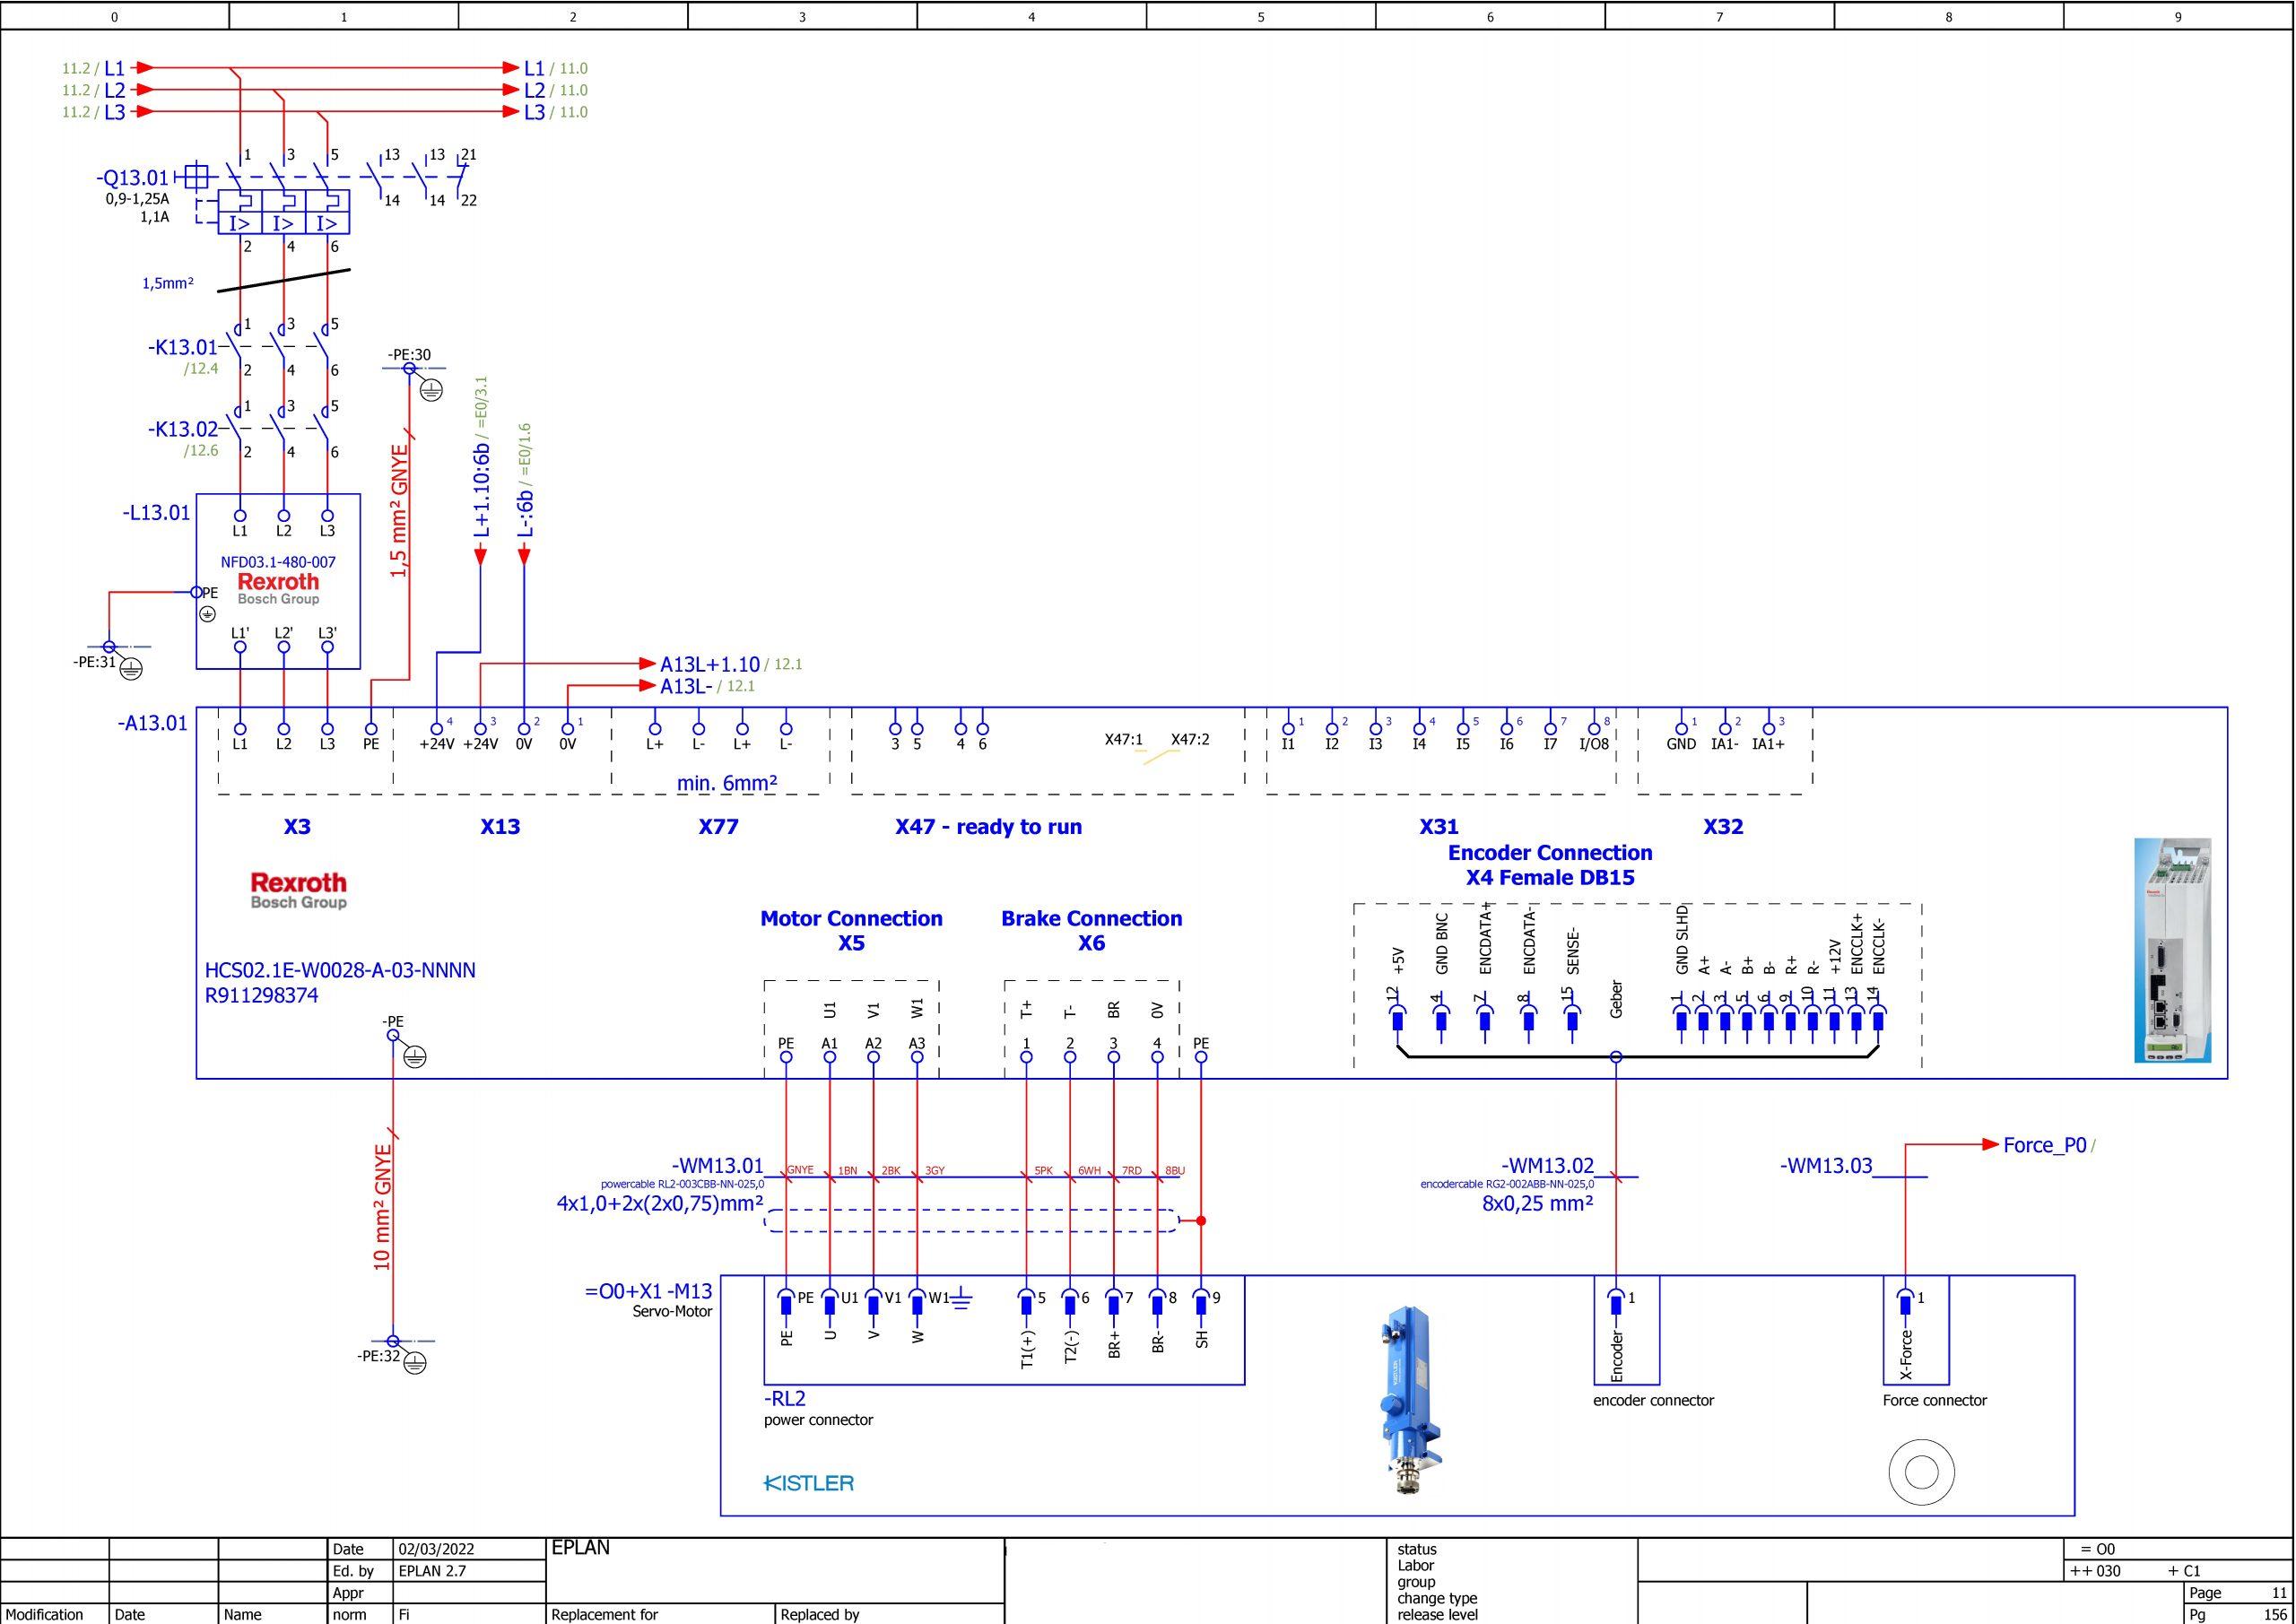Select the -WM13.02 encoder cable label
This screenshot has height=1624, width=2296.
1548,1166
